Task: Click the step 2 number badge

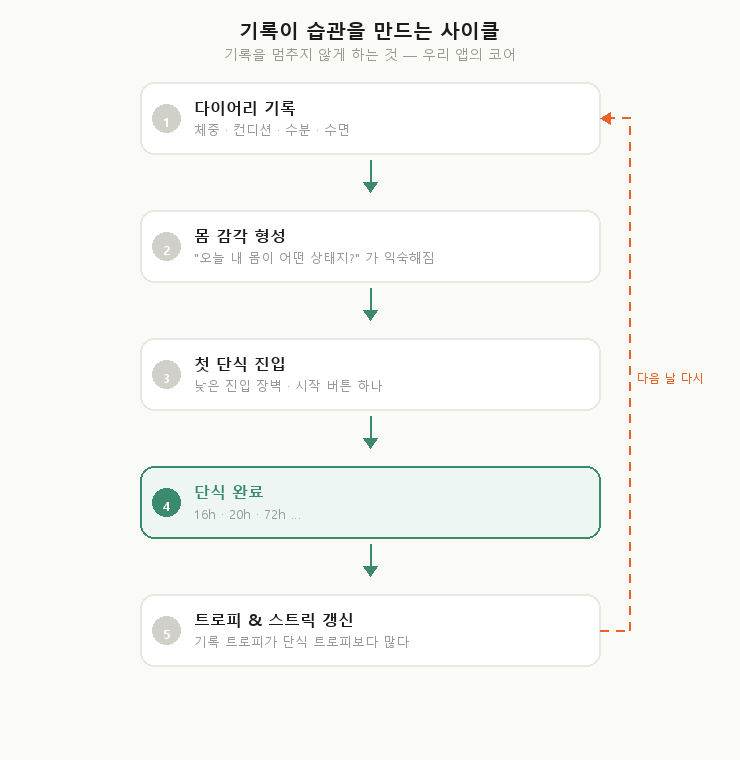Action: tap(166, 247)
